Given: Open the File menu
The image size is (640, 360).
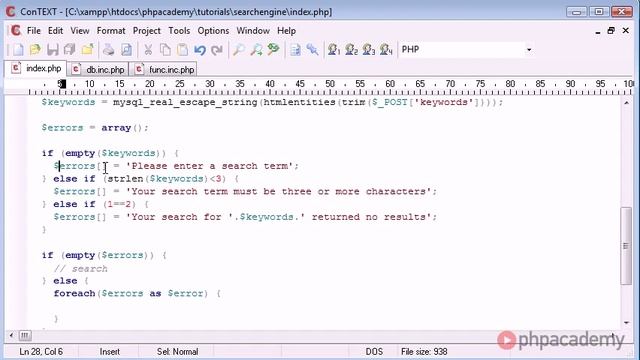Looking at the screenshot, I should (34, 31).
